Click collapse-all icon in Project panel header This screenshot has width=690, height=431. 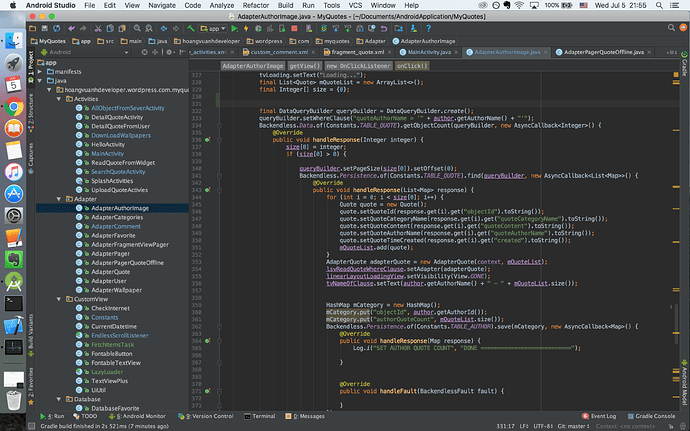155,52
